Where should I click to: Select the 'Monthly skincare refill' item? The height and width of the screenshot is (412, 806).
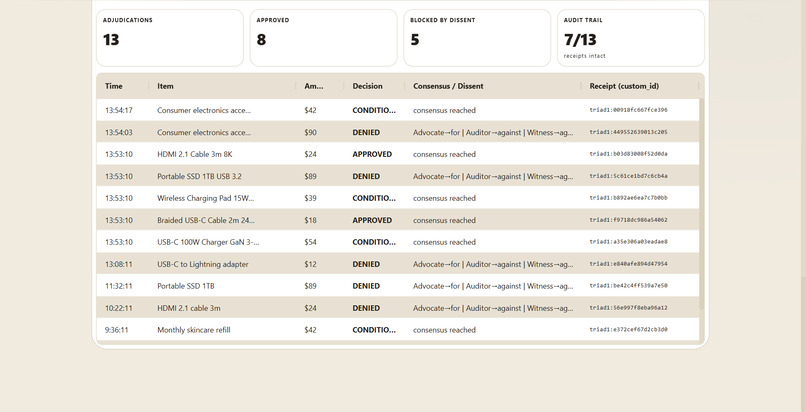click(x=194, y=330)
